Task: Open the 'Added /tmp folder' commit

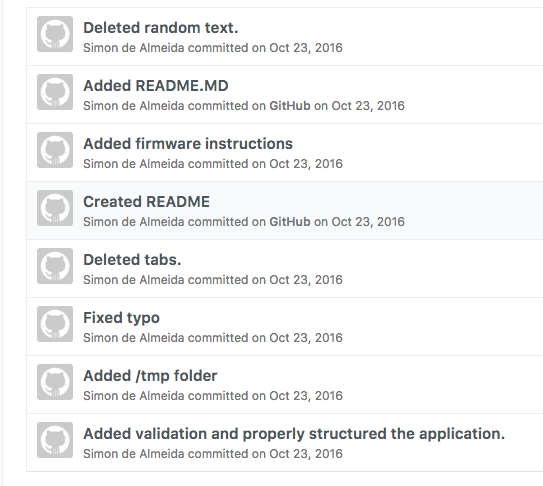Action: (150, 376)
